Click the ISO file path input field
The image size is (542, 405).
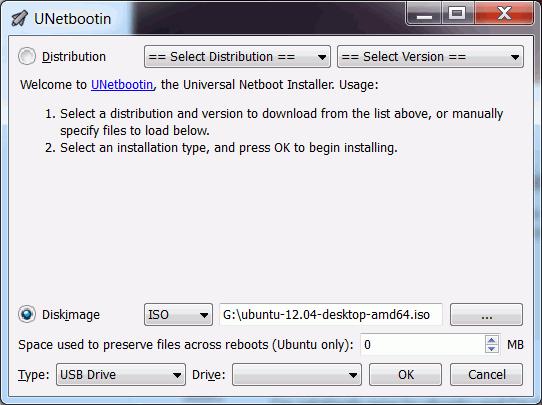coord(331,314)
